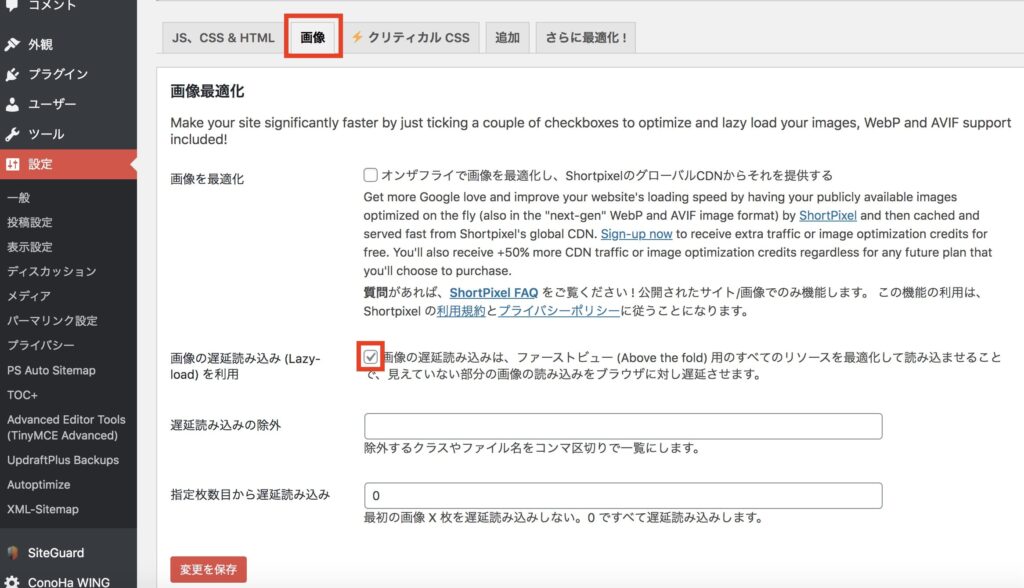Click the Users (ユーザー) person icon
The width and height of the screenshot is (1024, 588).
click(12, 105)
